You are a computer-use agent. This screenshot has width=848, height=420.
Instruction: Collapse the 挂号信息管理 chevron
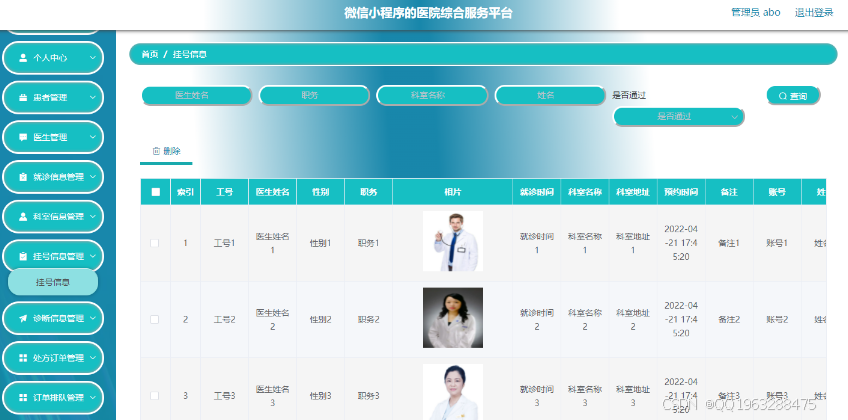92,256
